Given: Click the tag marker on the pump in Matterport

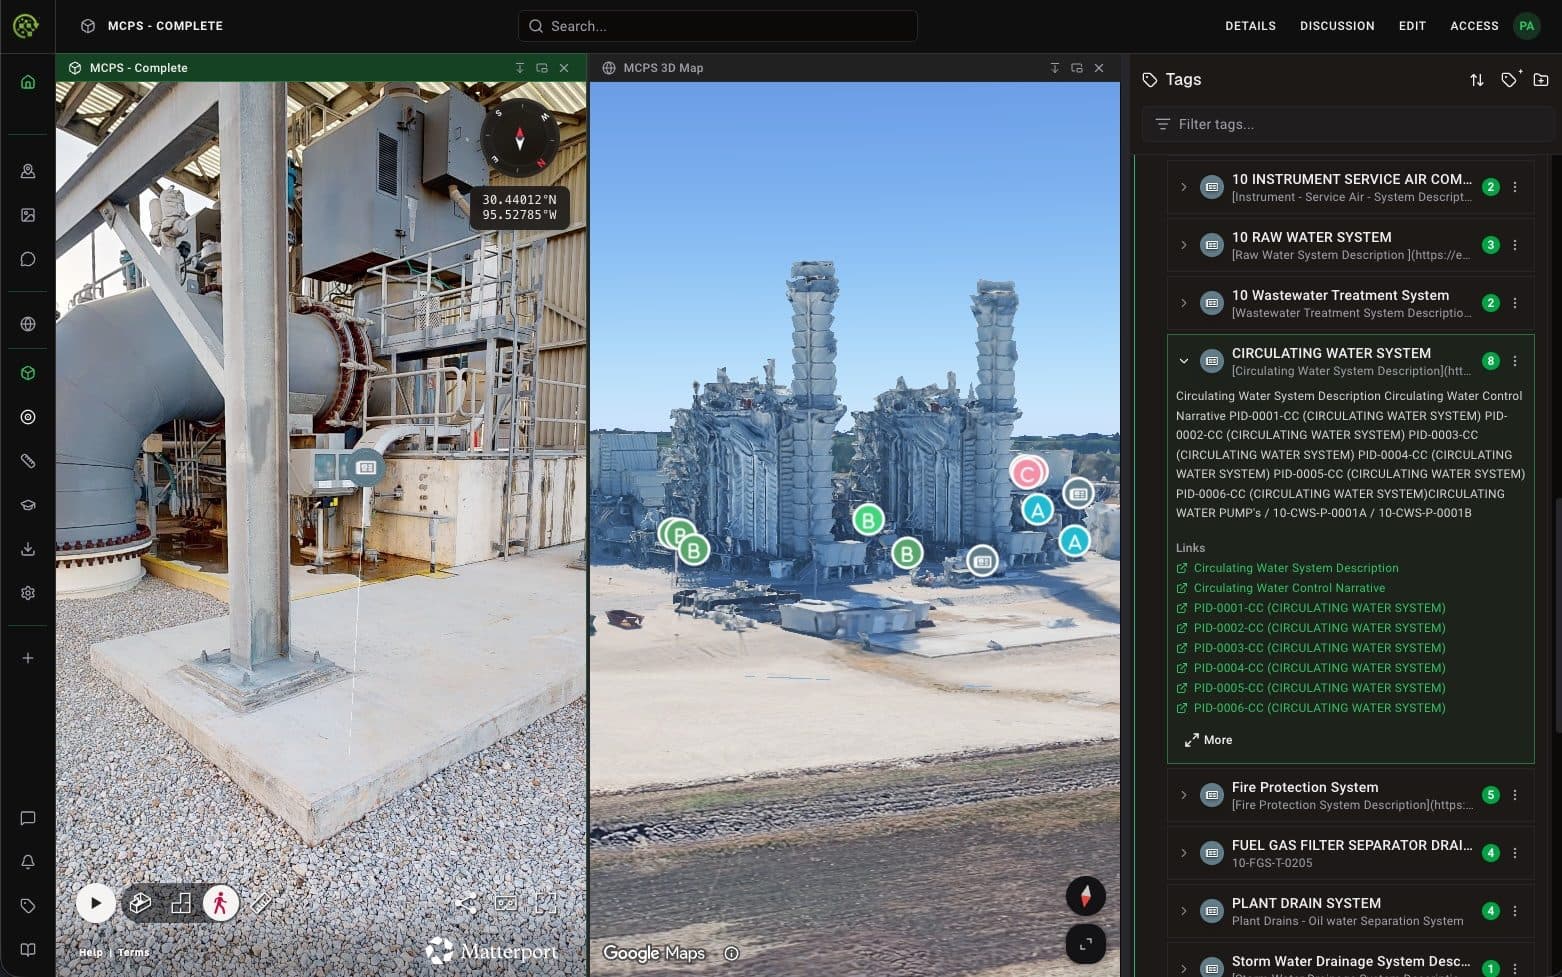Looking at the screenshot, I should (x=366, y=467).
